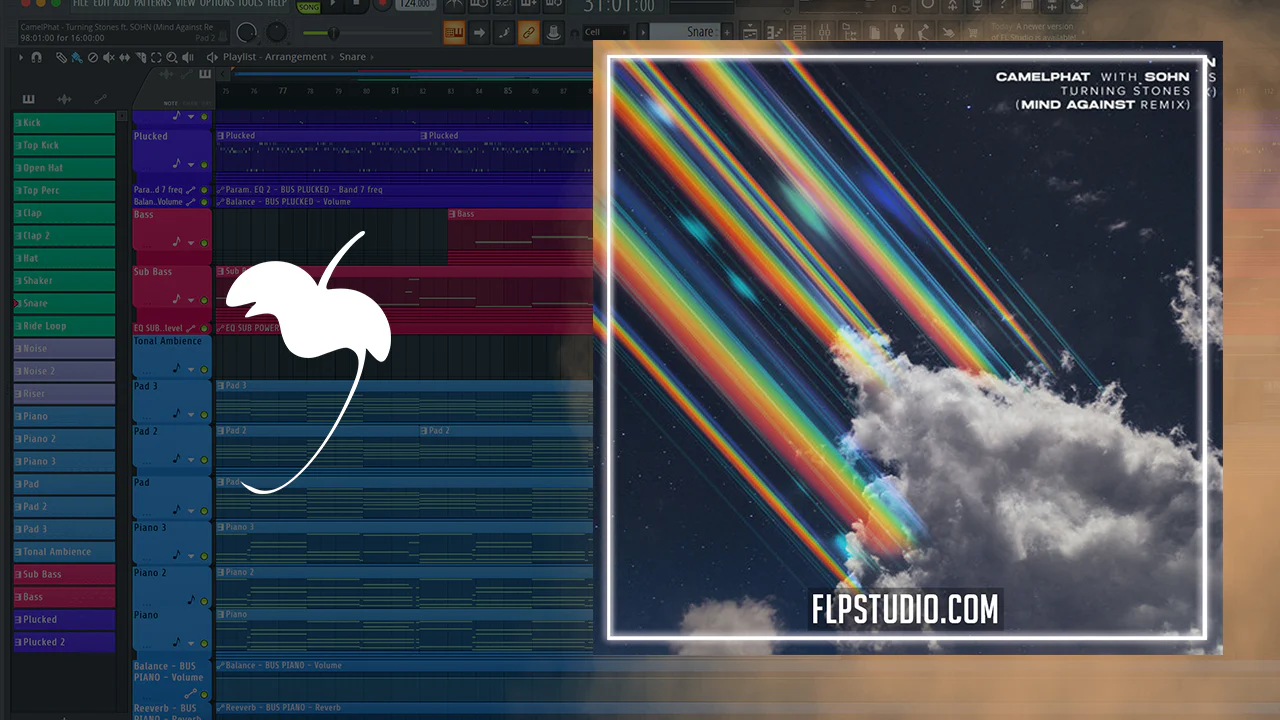Mute the Sub Bass track
The width and height of the screenshot is (1280, 720).
(x=205, y=299)
